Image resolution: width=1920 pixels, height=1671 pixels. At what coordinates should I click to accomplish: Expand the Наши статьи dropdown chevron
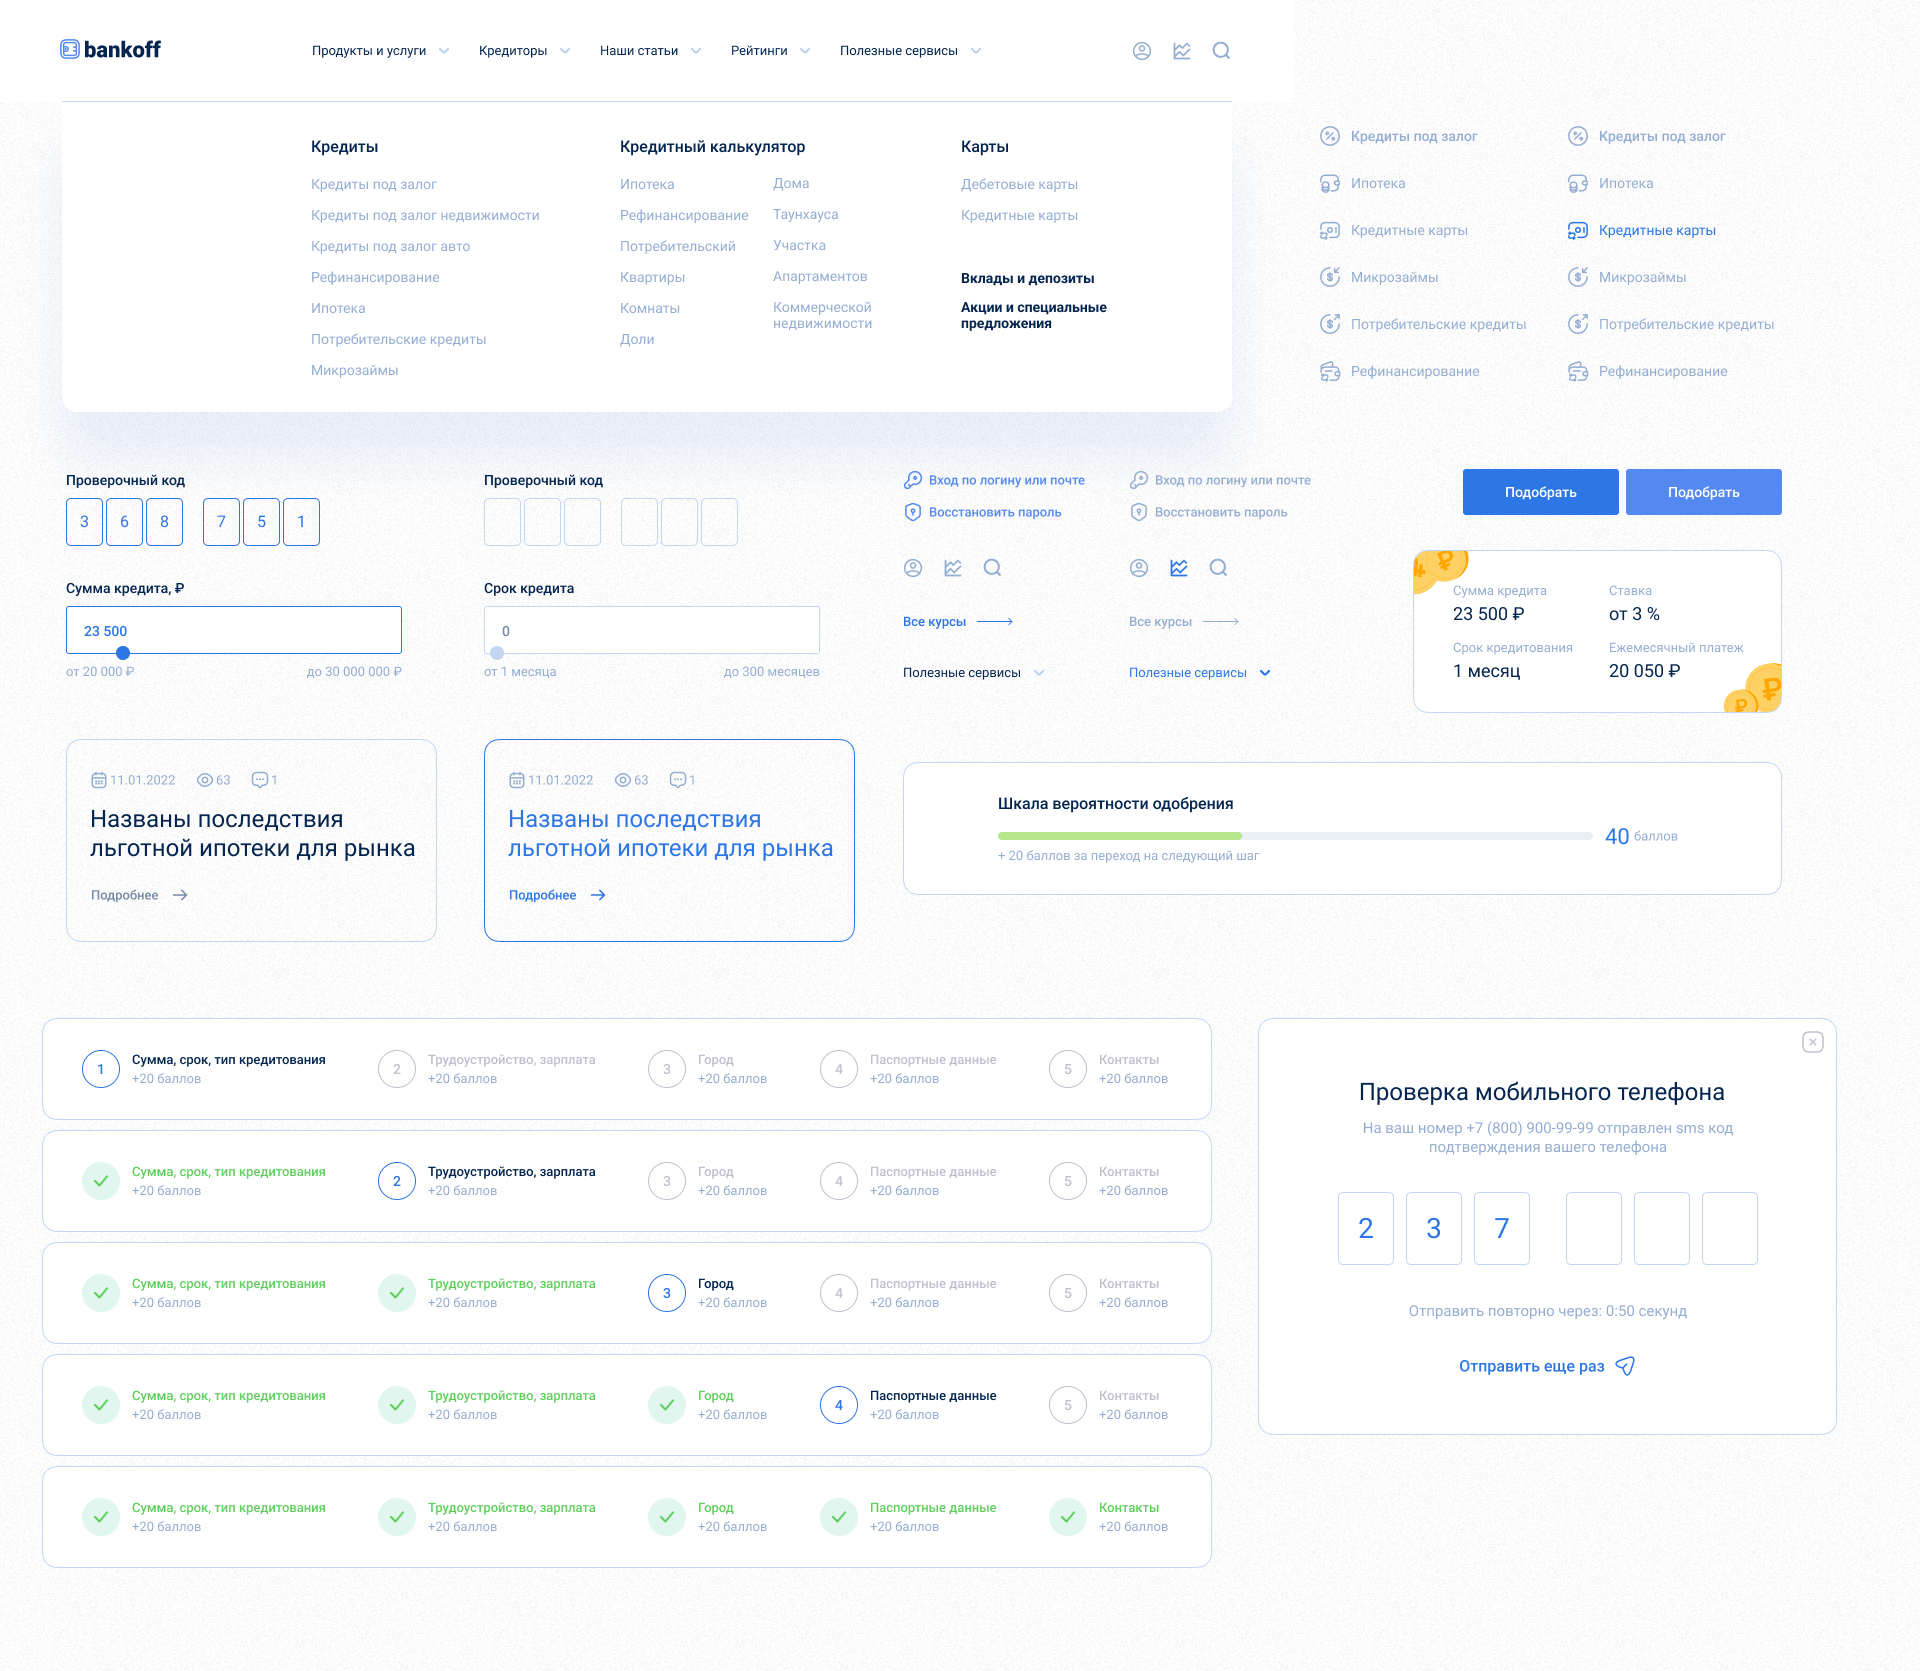tap(696, 51)
